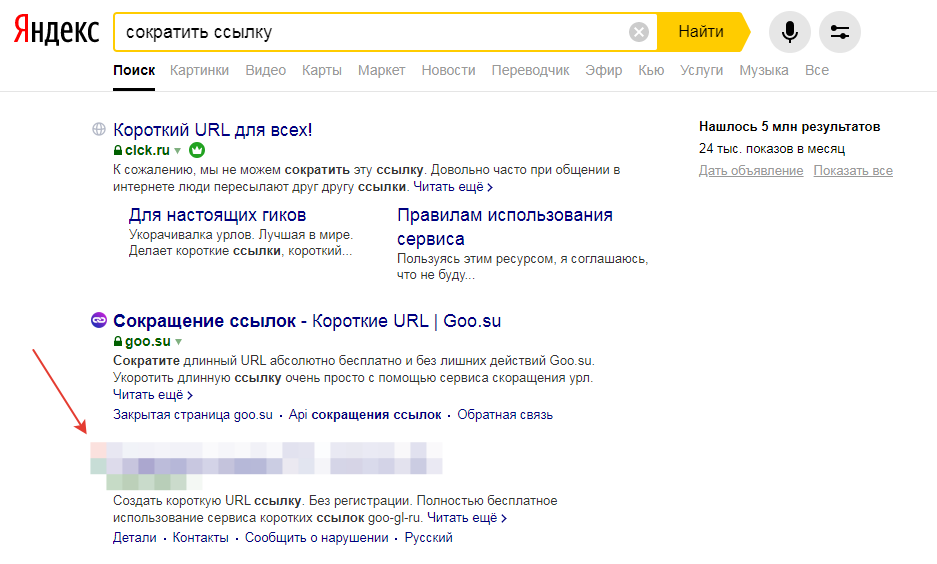The image size is (937, 564).
Task: Switch to the Видео tab
Action: pos(265,70)
